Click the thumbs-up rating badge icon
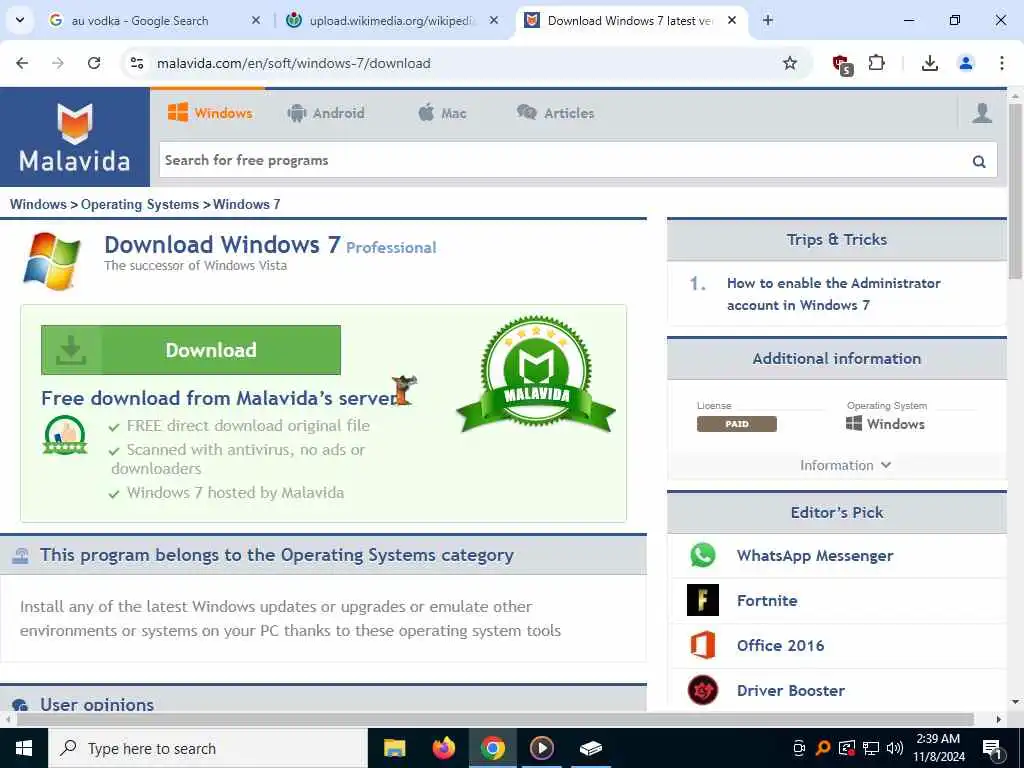1024x768 pixels. (x=65, y=435)
